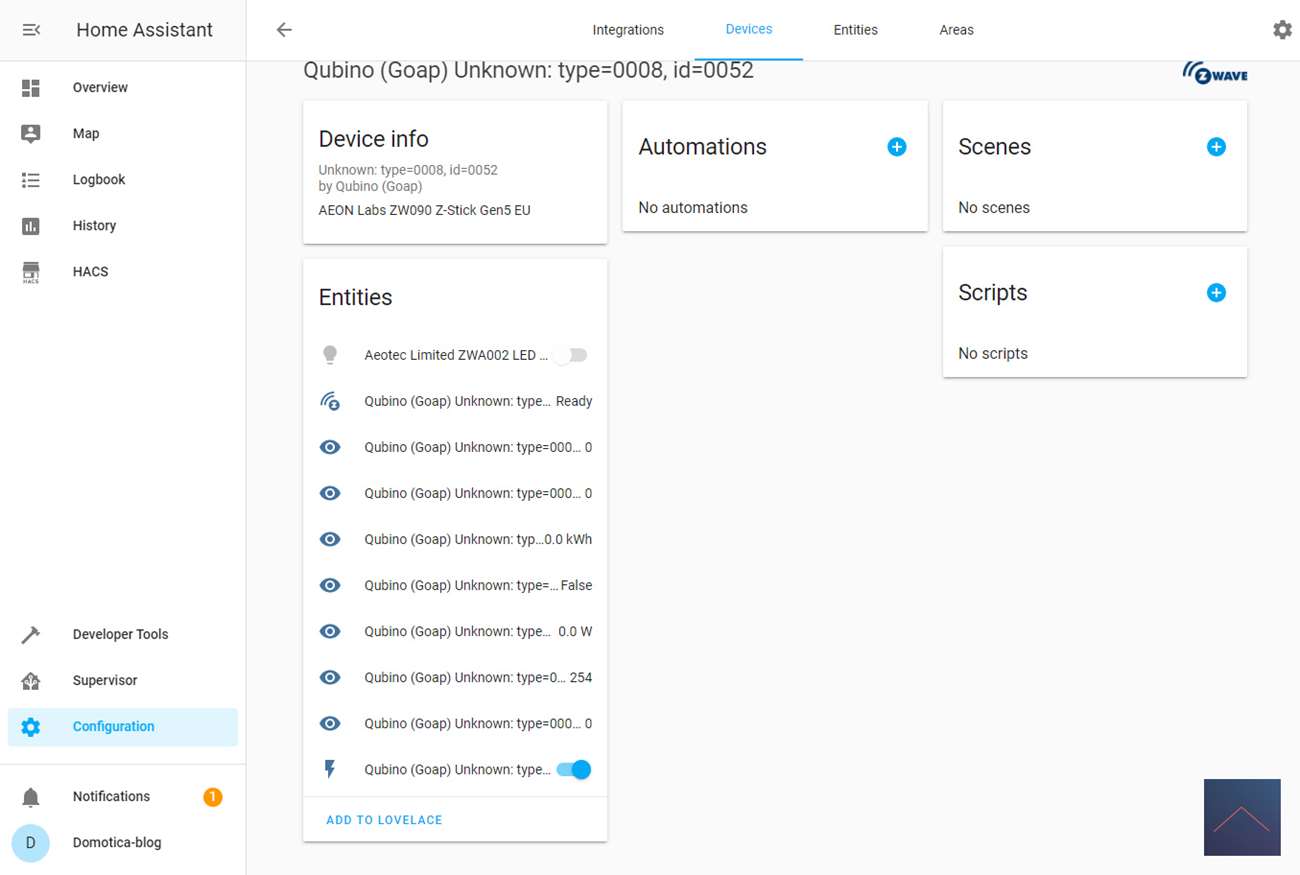This screenshot has height=875, width=1300.
Task: Click the scroll-to-top thumbnail in bottom corner
Action: [x=1242, y=817]
